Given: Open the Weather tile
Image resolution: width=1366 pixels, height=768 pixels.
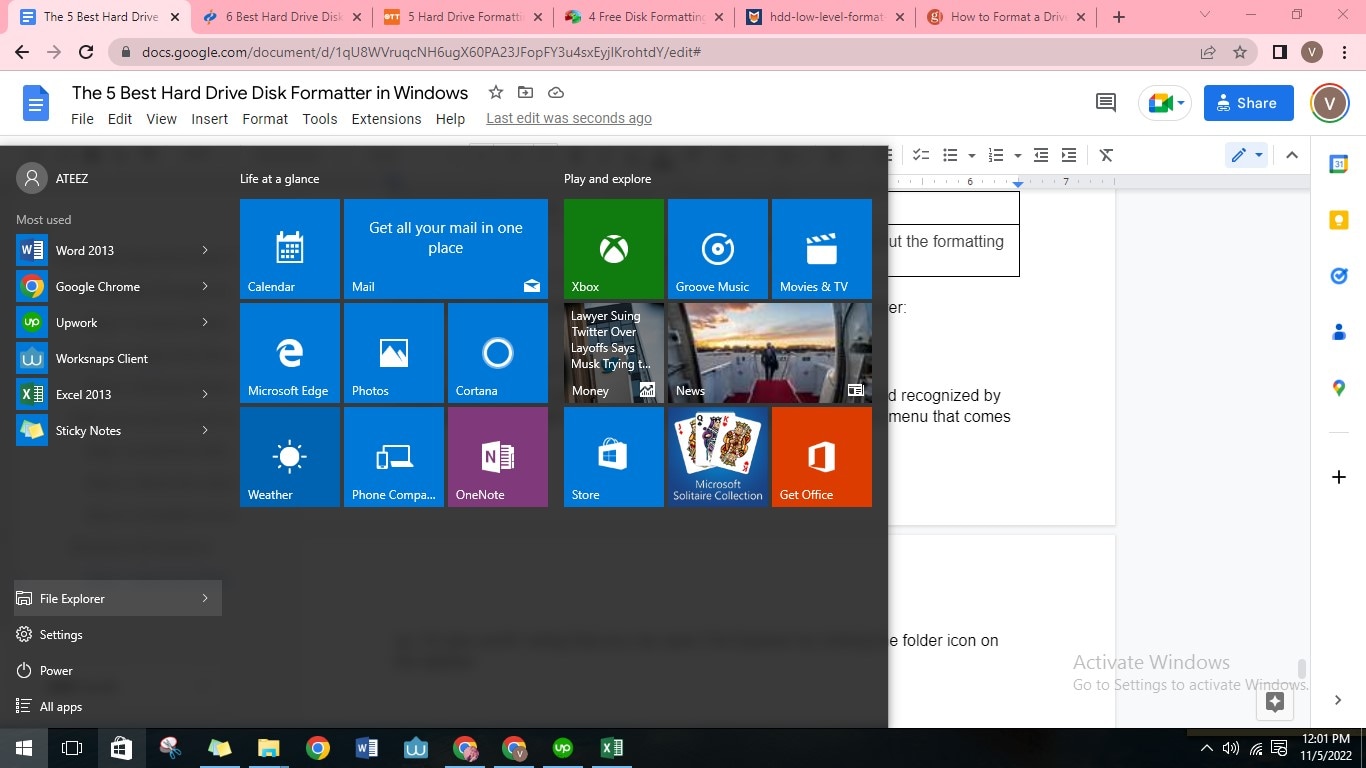Looking at the screenshot, I should 290,457.
